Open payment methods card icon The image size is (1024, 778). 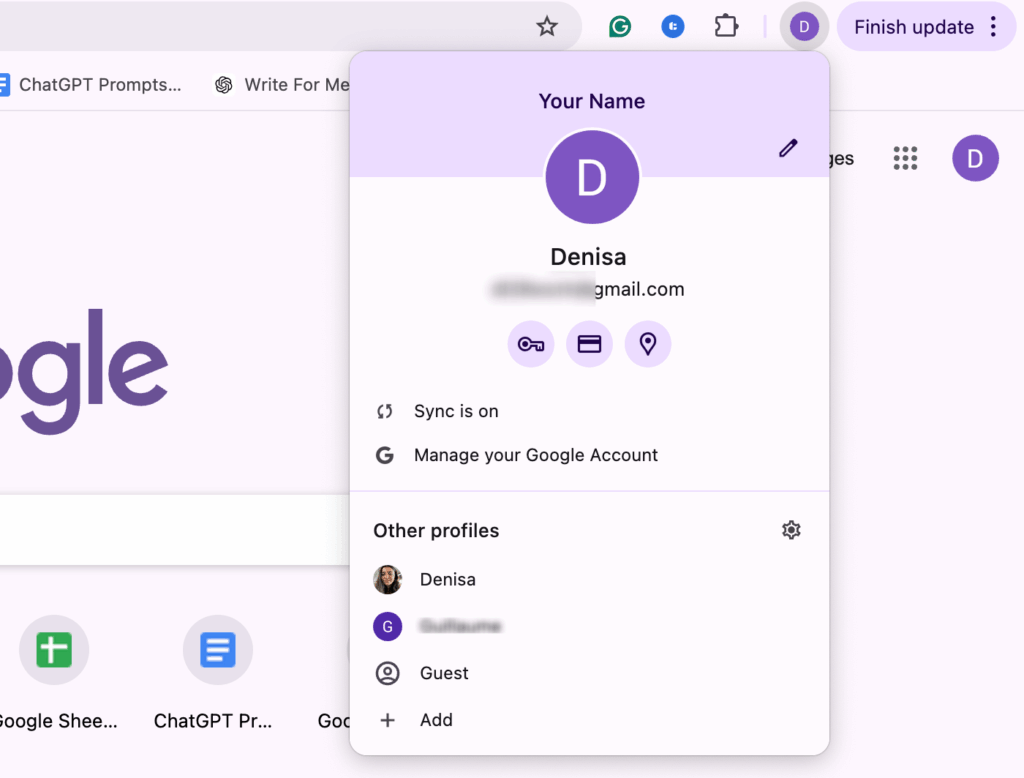tap(589, 345)
